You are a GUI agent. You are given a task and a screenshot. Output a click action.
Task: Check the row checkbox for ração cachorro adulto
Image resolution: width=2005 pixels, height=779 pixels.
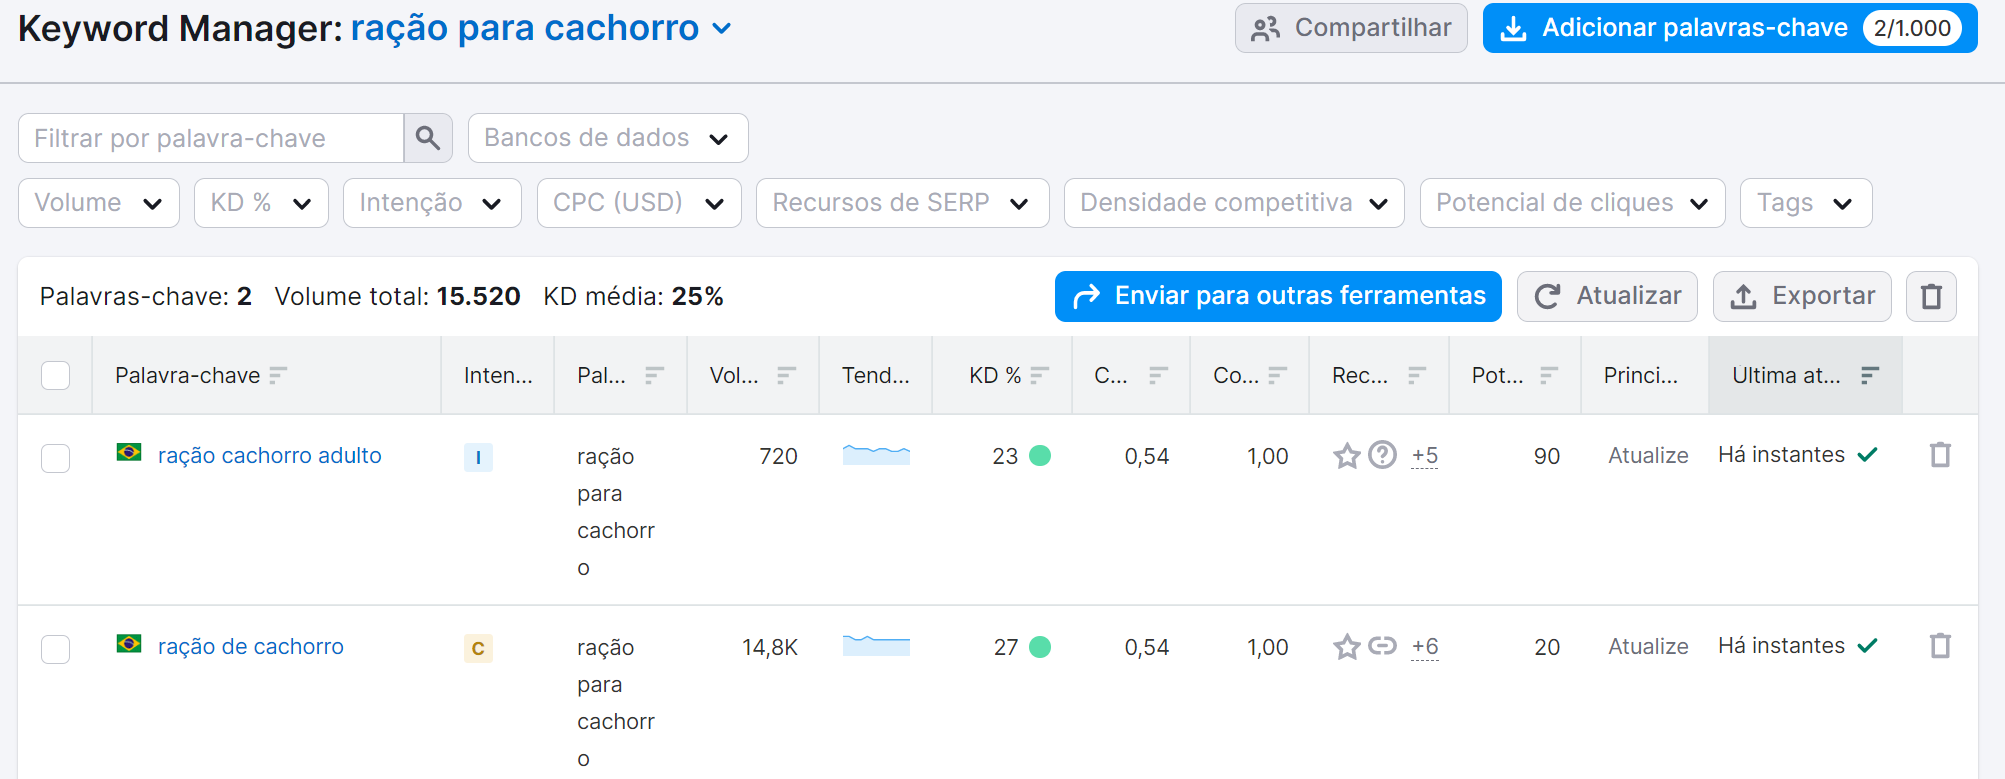point(55,458)
